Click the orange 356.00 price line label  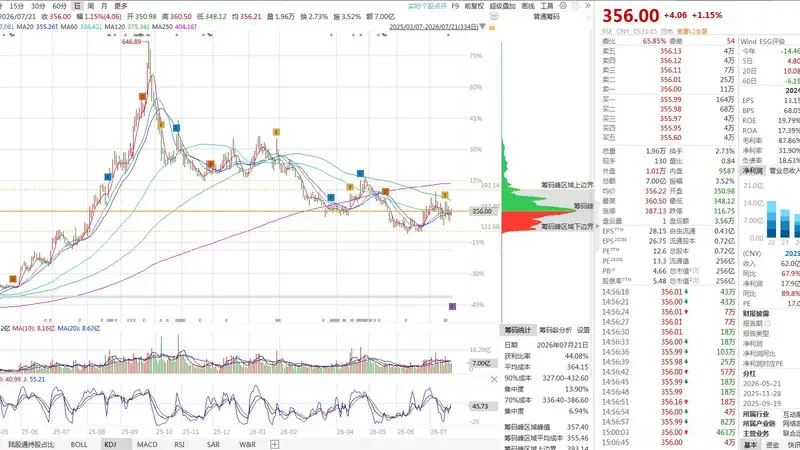tap(482, 211)
